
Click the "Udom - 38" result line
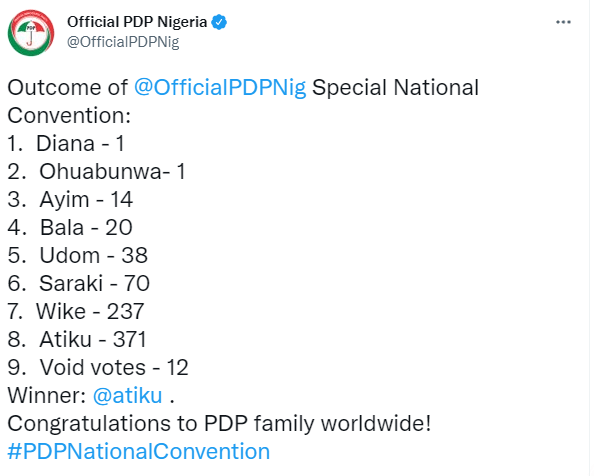click(78, 256)
